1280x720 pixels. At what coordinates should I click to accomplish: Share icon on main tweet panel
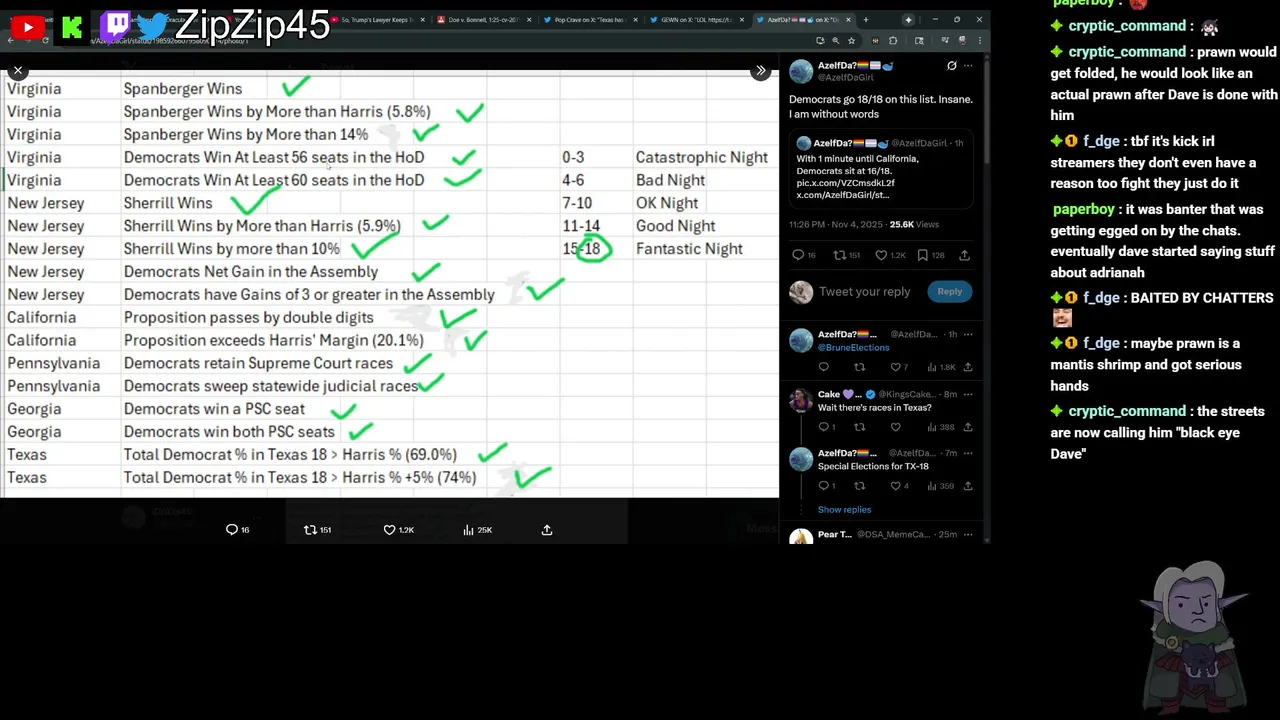(x=965, y=255)
